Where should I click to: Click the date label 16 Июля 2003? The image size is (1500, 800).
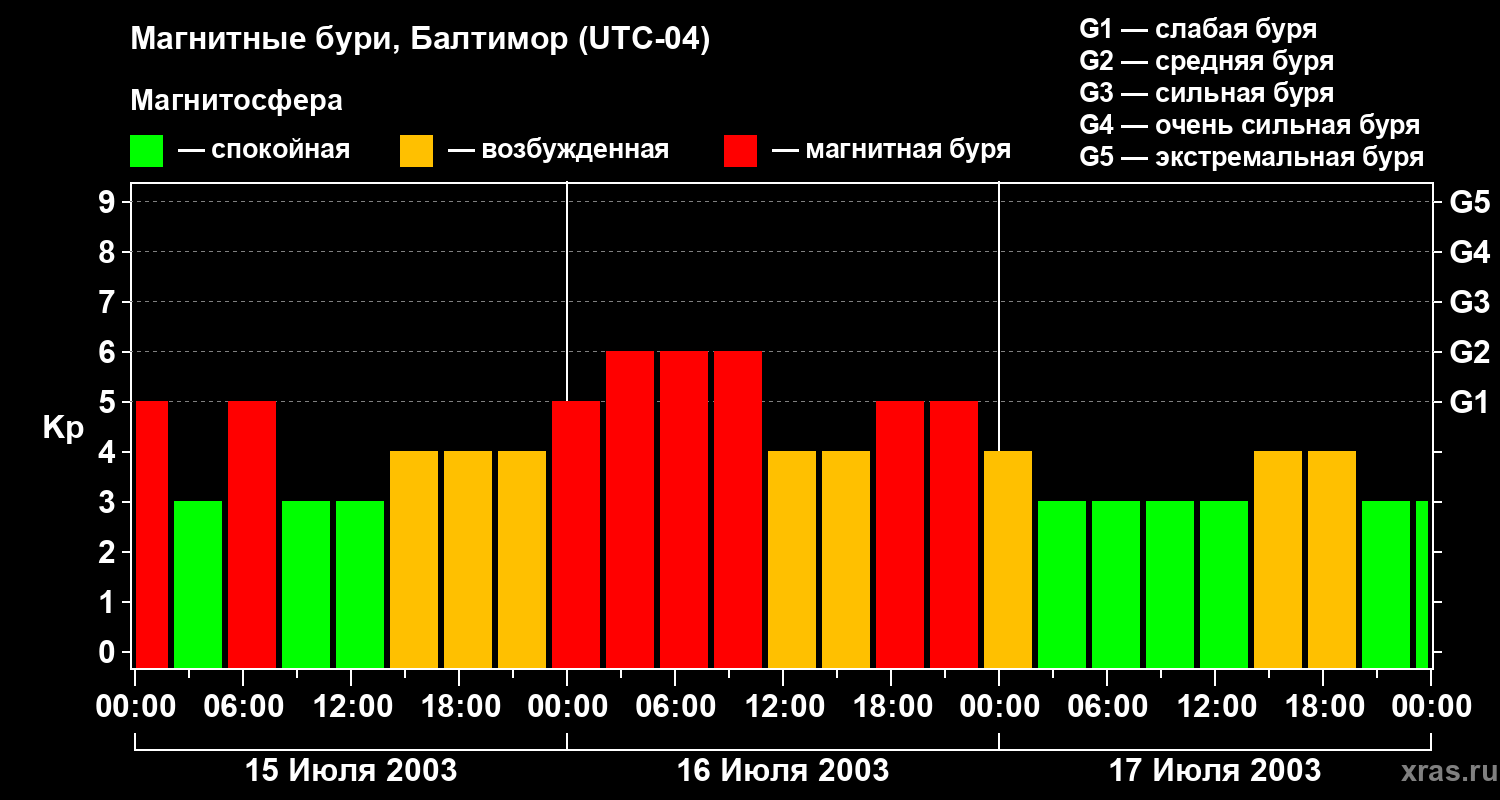coord(783,771)
